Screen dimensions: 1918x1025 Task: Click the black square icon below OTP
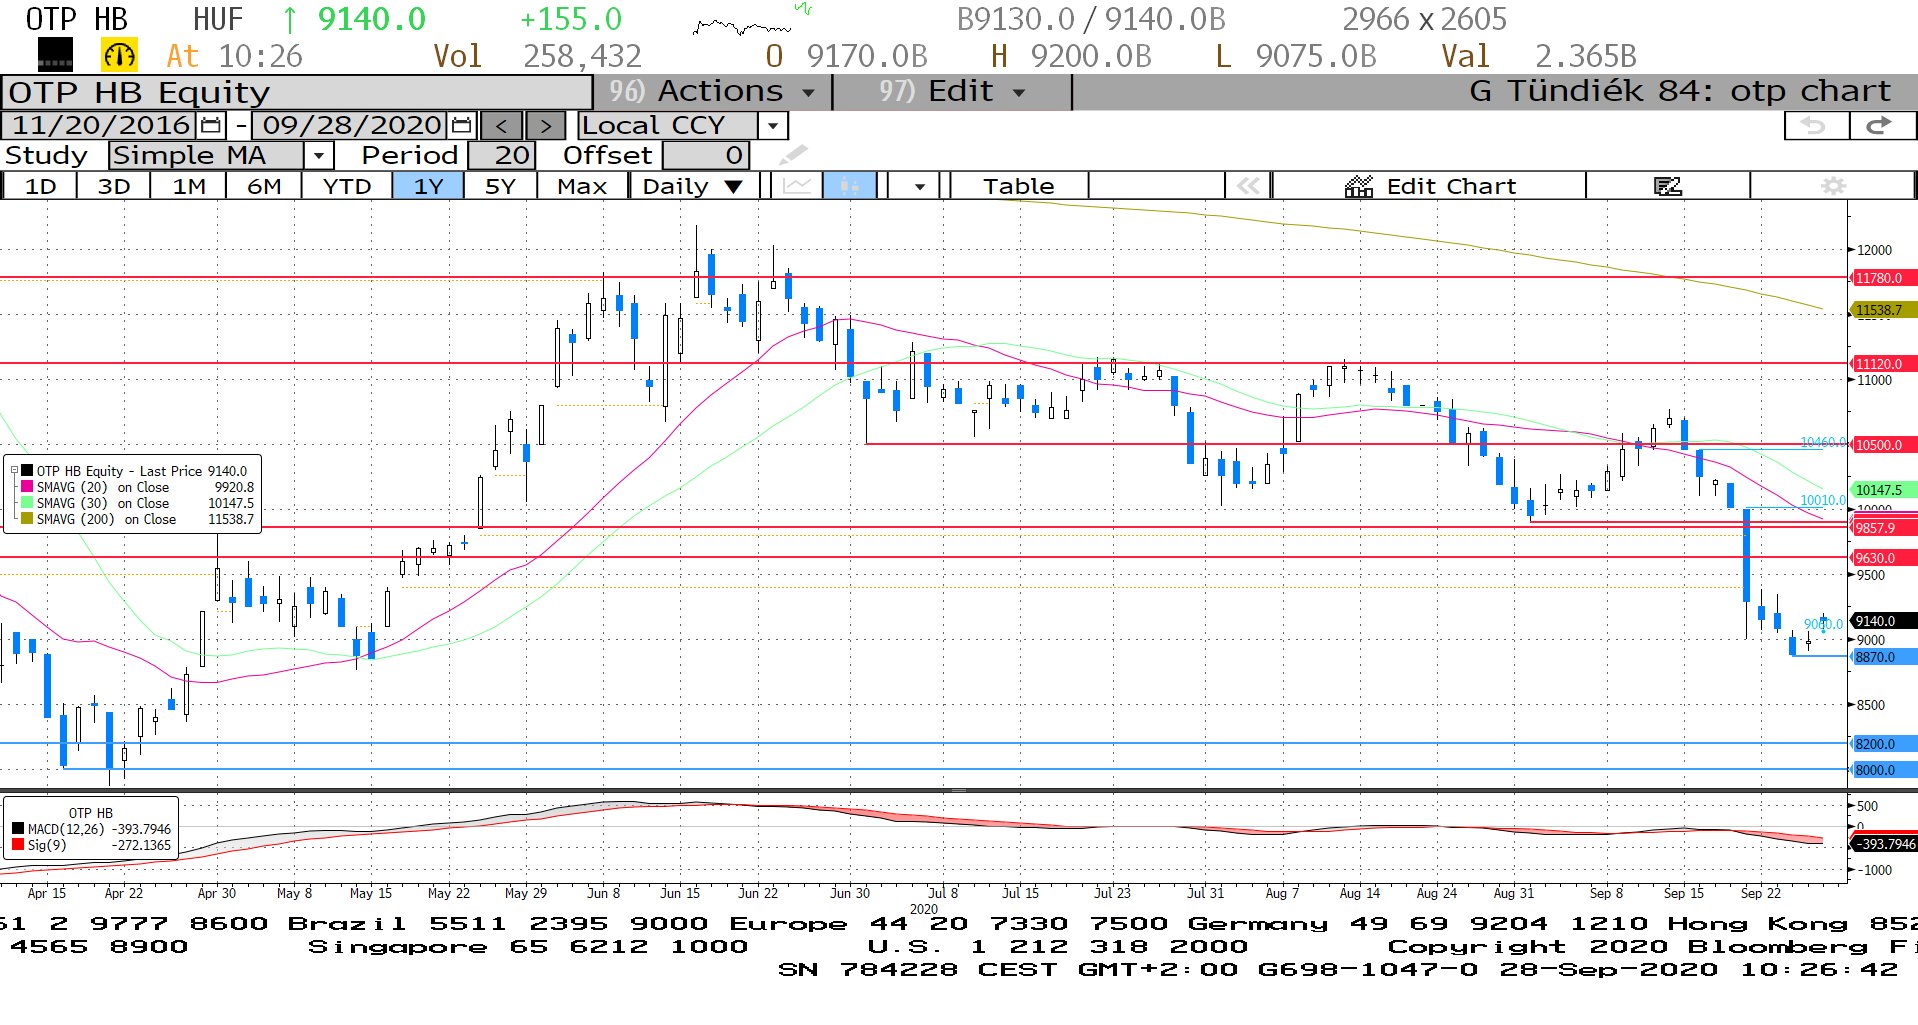pyautogui.click(x=55, y=56)
